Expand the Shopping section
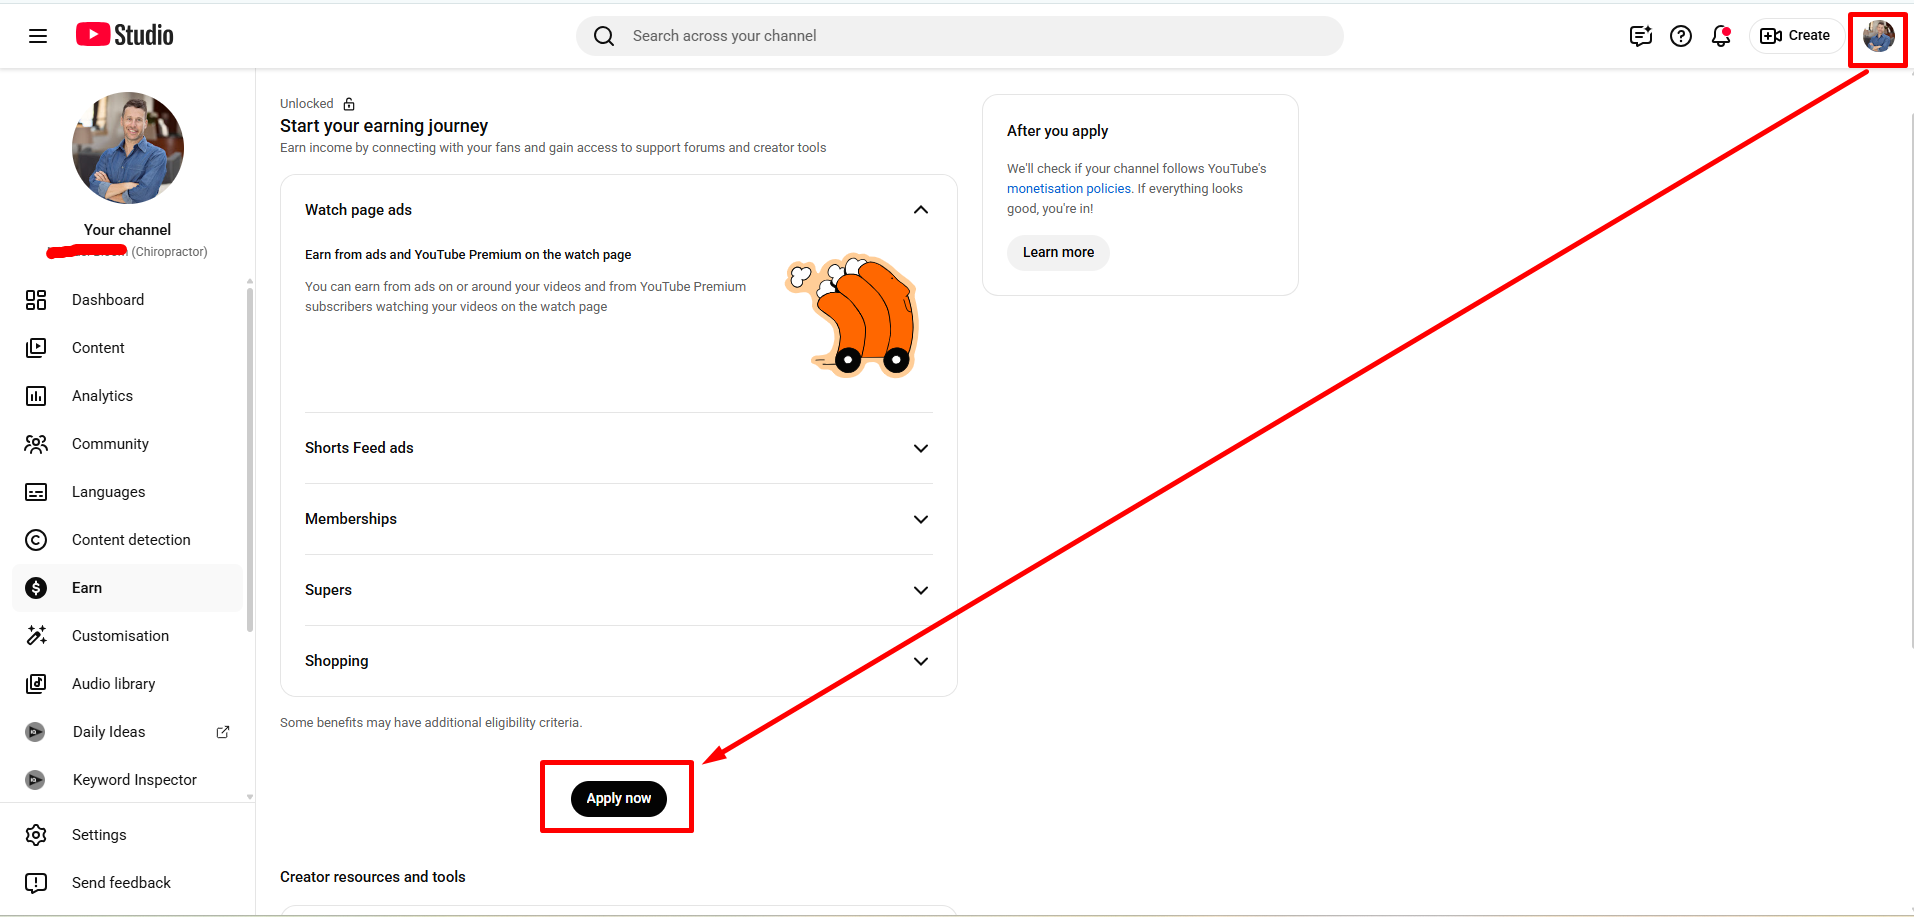1914x917 pixels. click(921, 661)
